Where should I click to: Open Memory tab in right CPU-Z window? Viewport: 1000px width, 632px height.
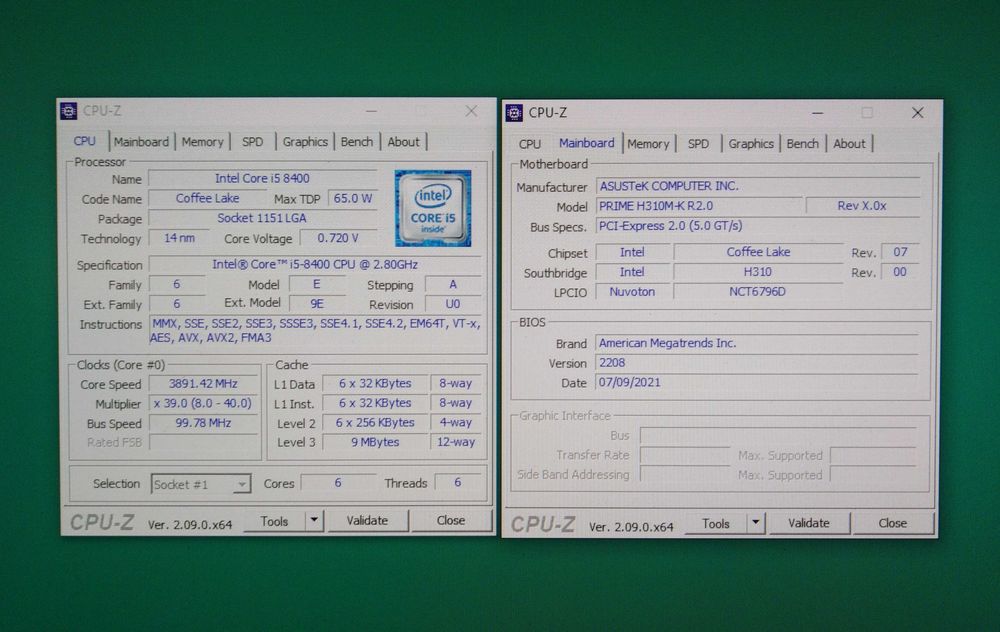[x=648, y=144]
